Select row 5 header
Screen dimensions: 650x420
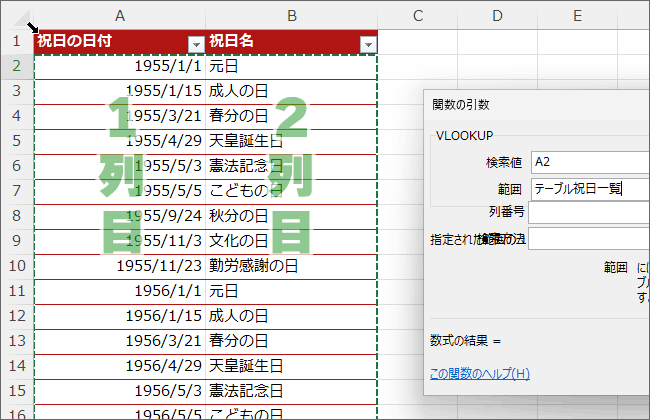pyautogui.click(x=17, y=141)
